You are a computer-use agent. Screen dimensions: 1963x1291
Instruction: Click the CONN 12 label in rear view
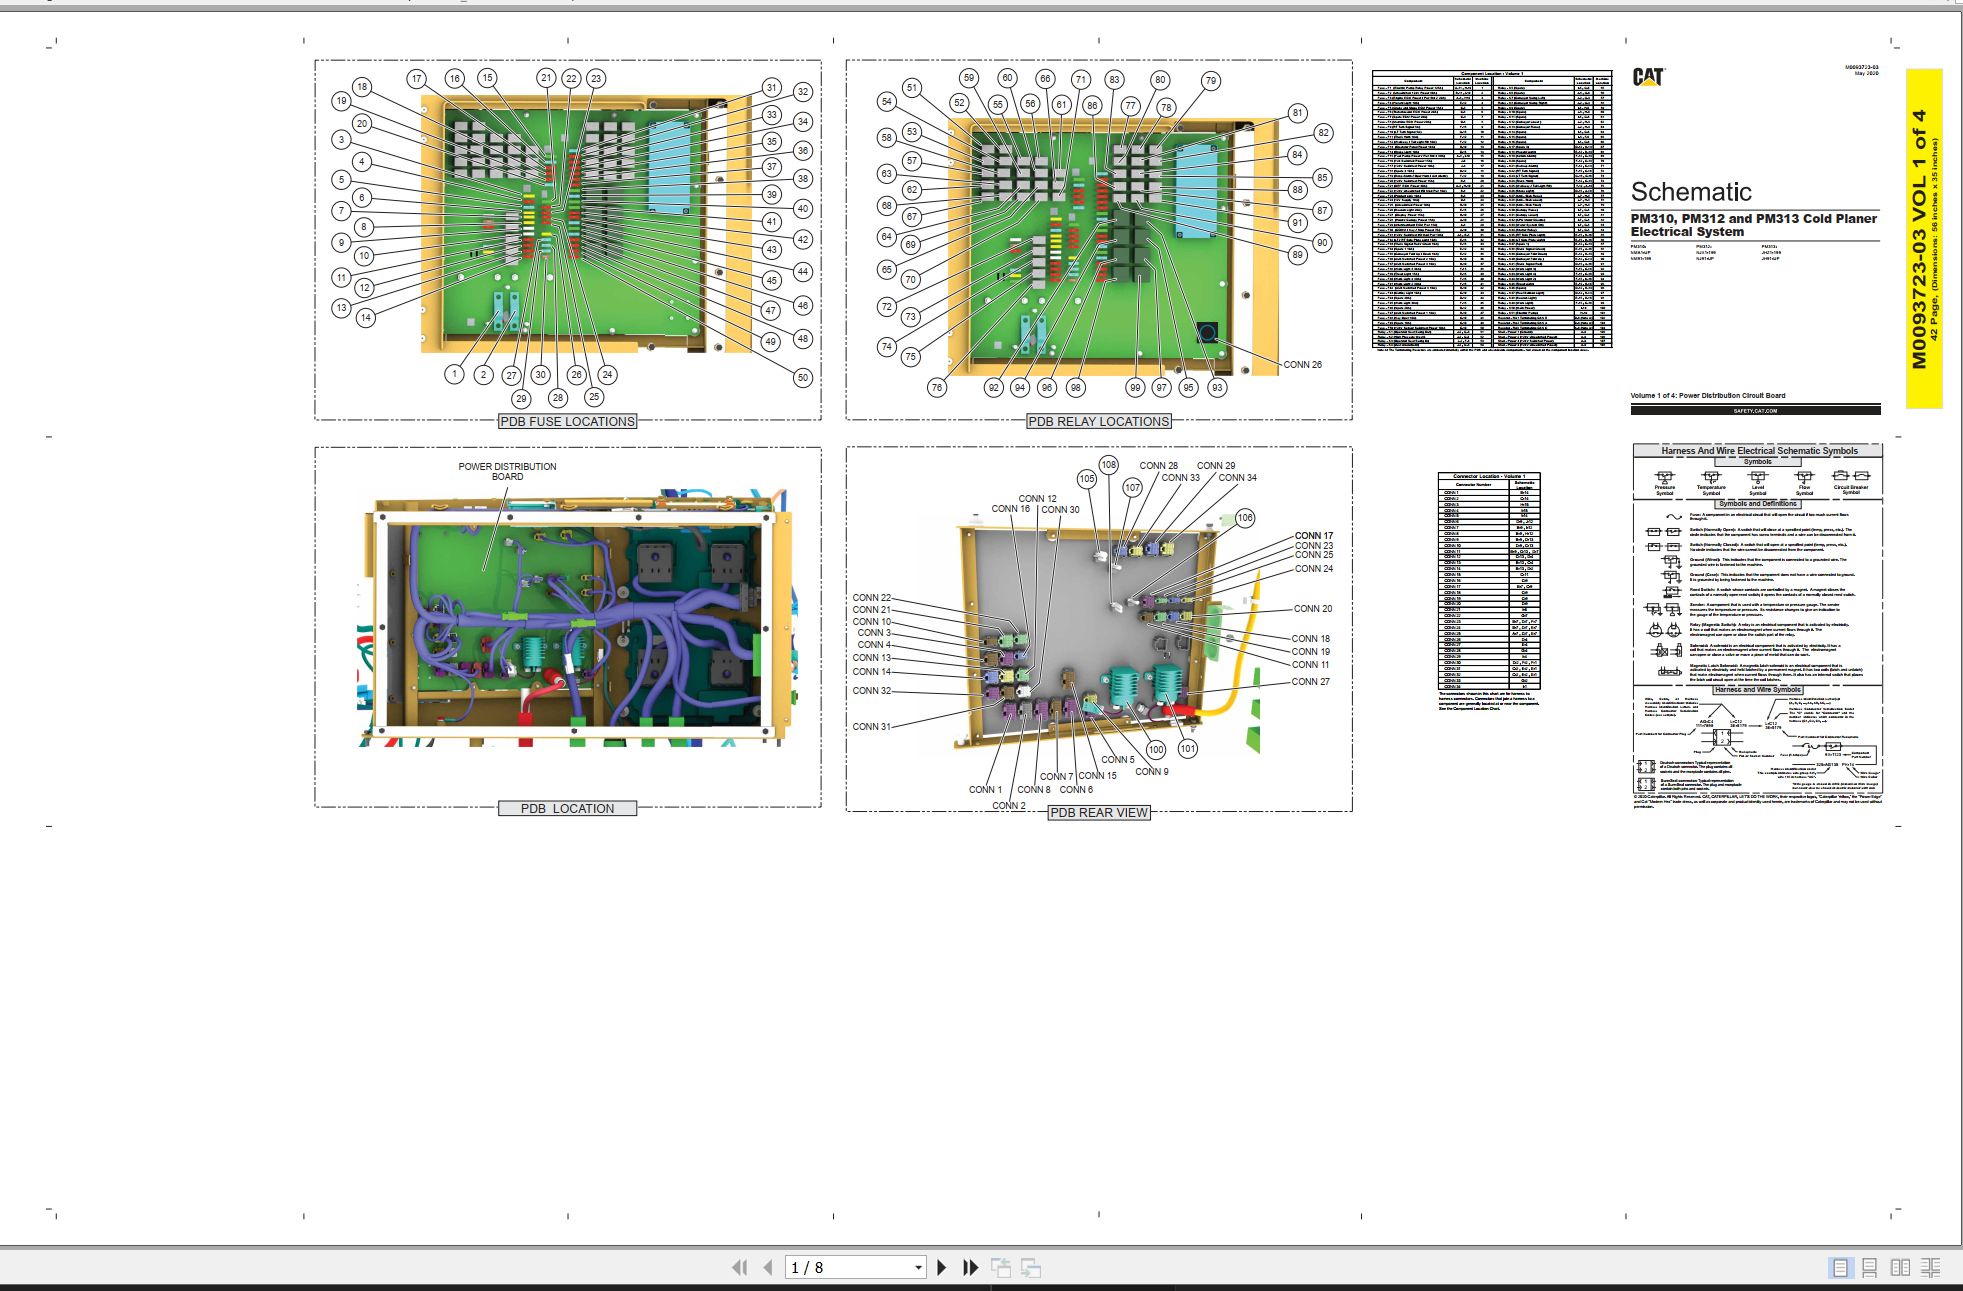1037,499
